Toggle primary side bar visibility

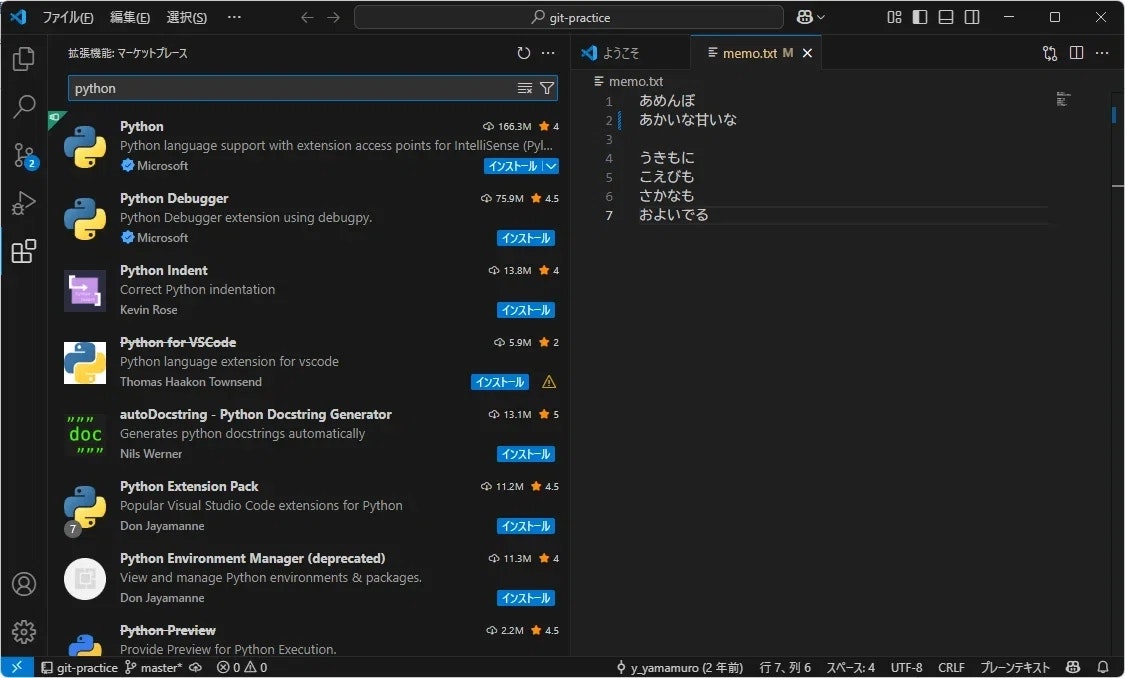click(920, 17)
